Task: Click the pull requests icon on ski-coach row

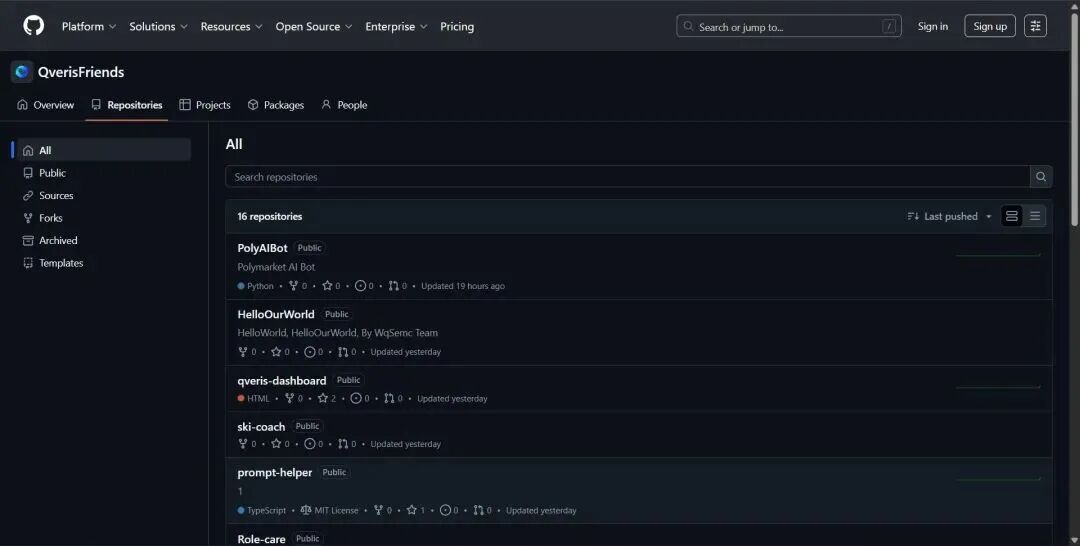Action: click(x=343, y=444)
